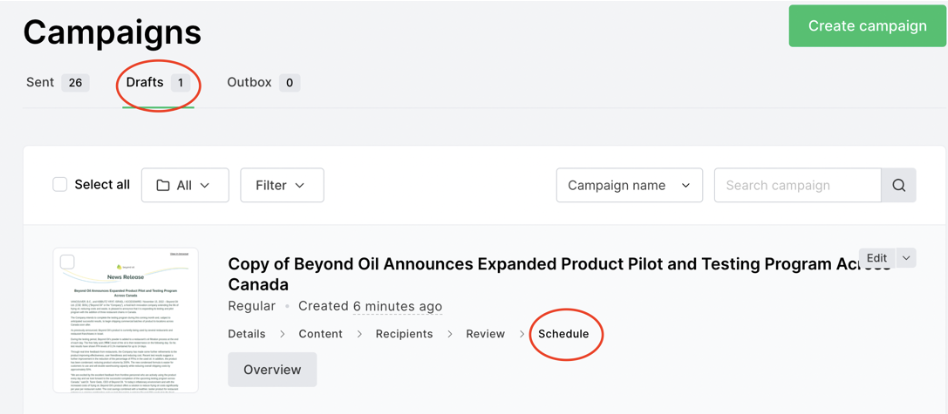Open the Schedule step
Screen dimensions: 948x414
[563, 334]
